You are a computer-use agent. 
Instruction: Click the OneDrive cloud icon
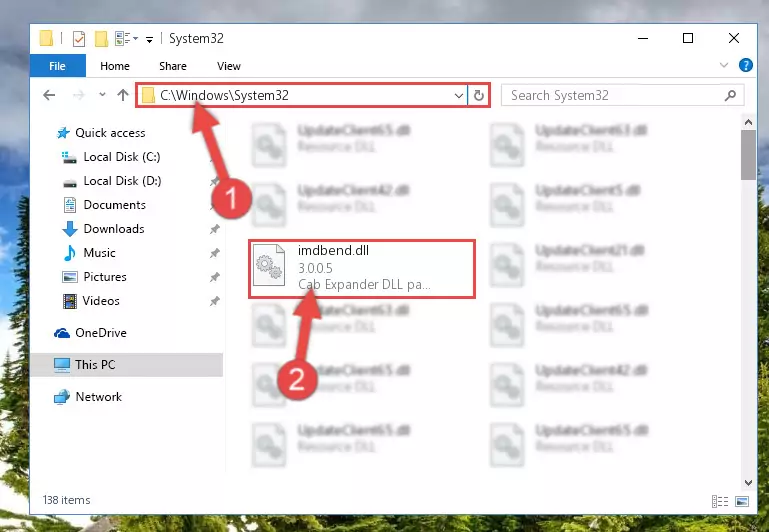tap(62, 333)
